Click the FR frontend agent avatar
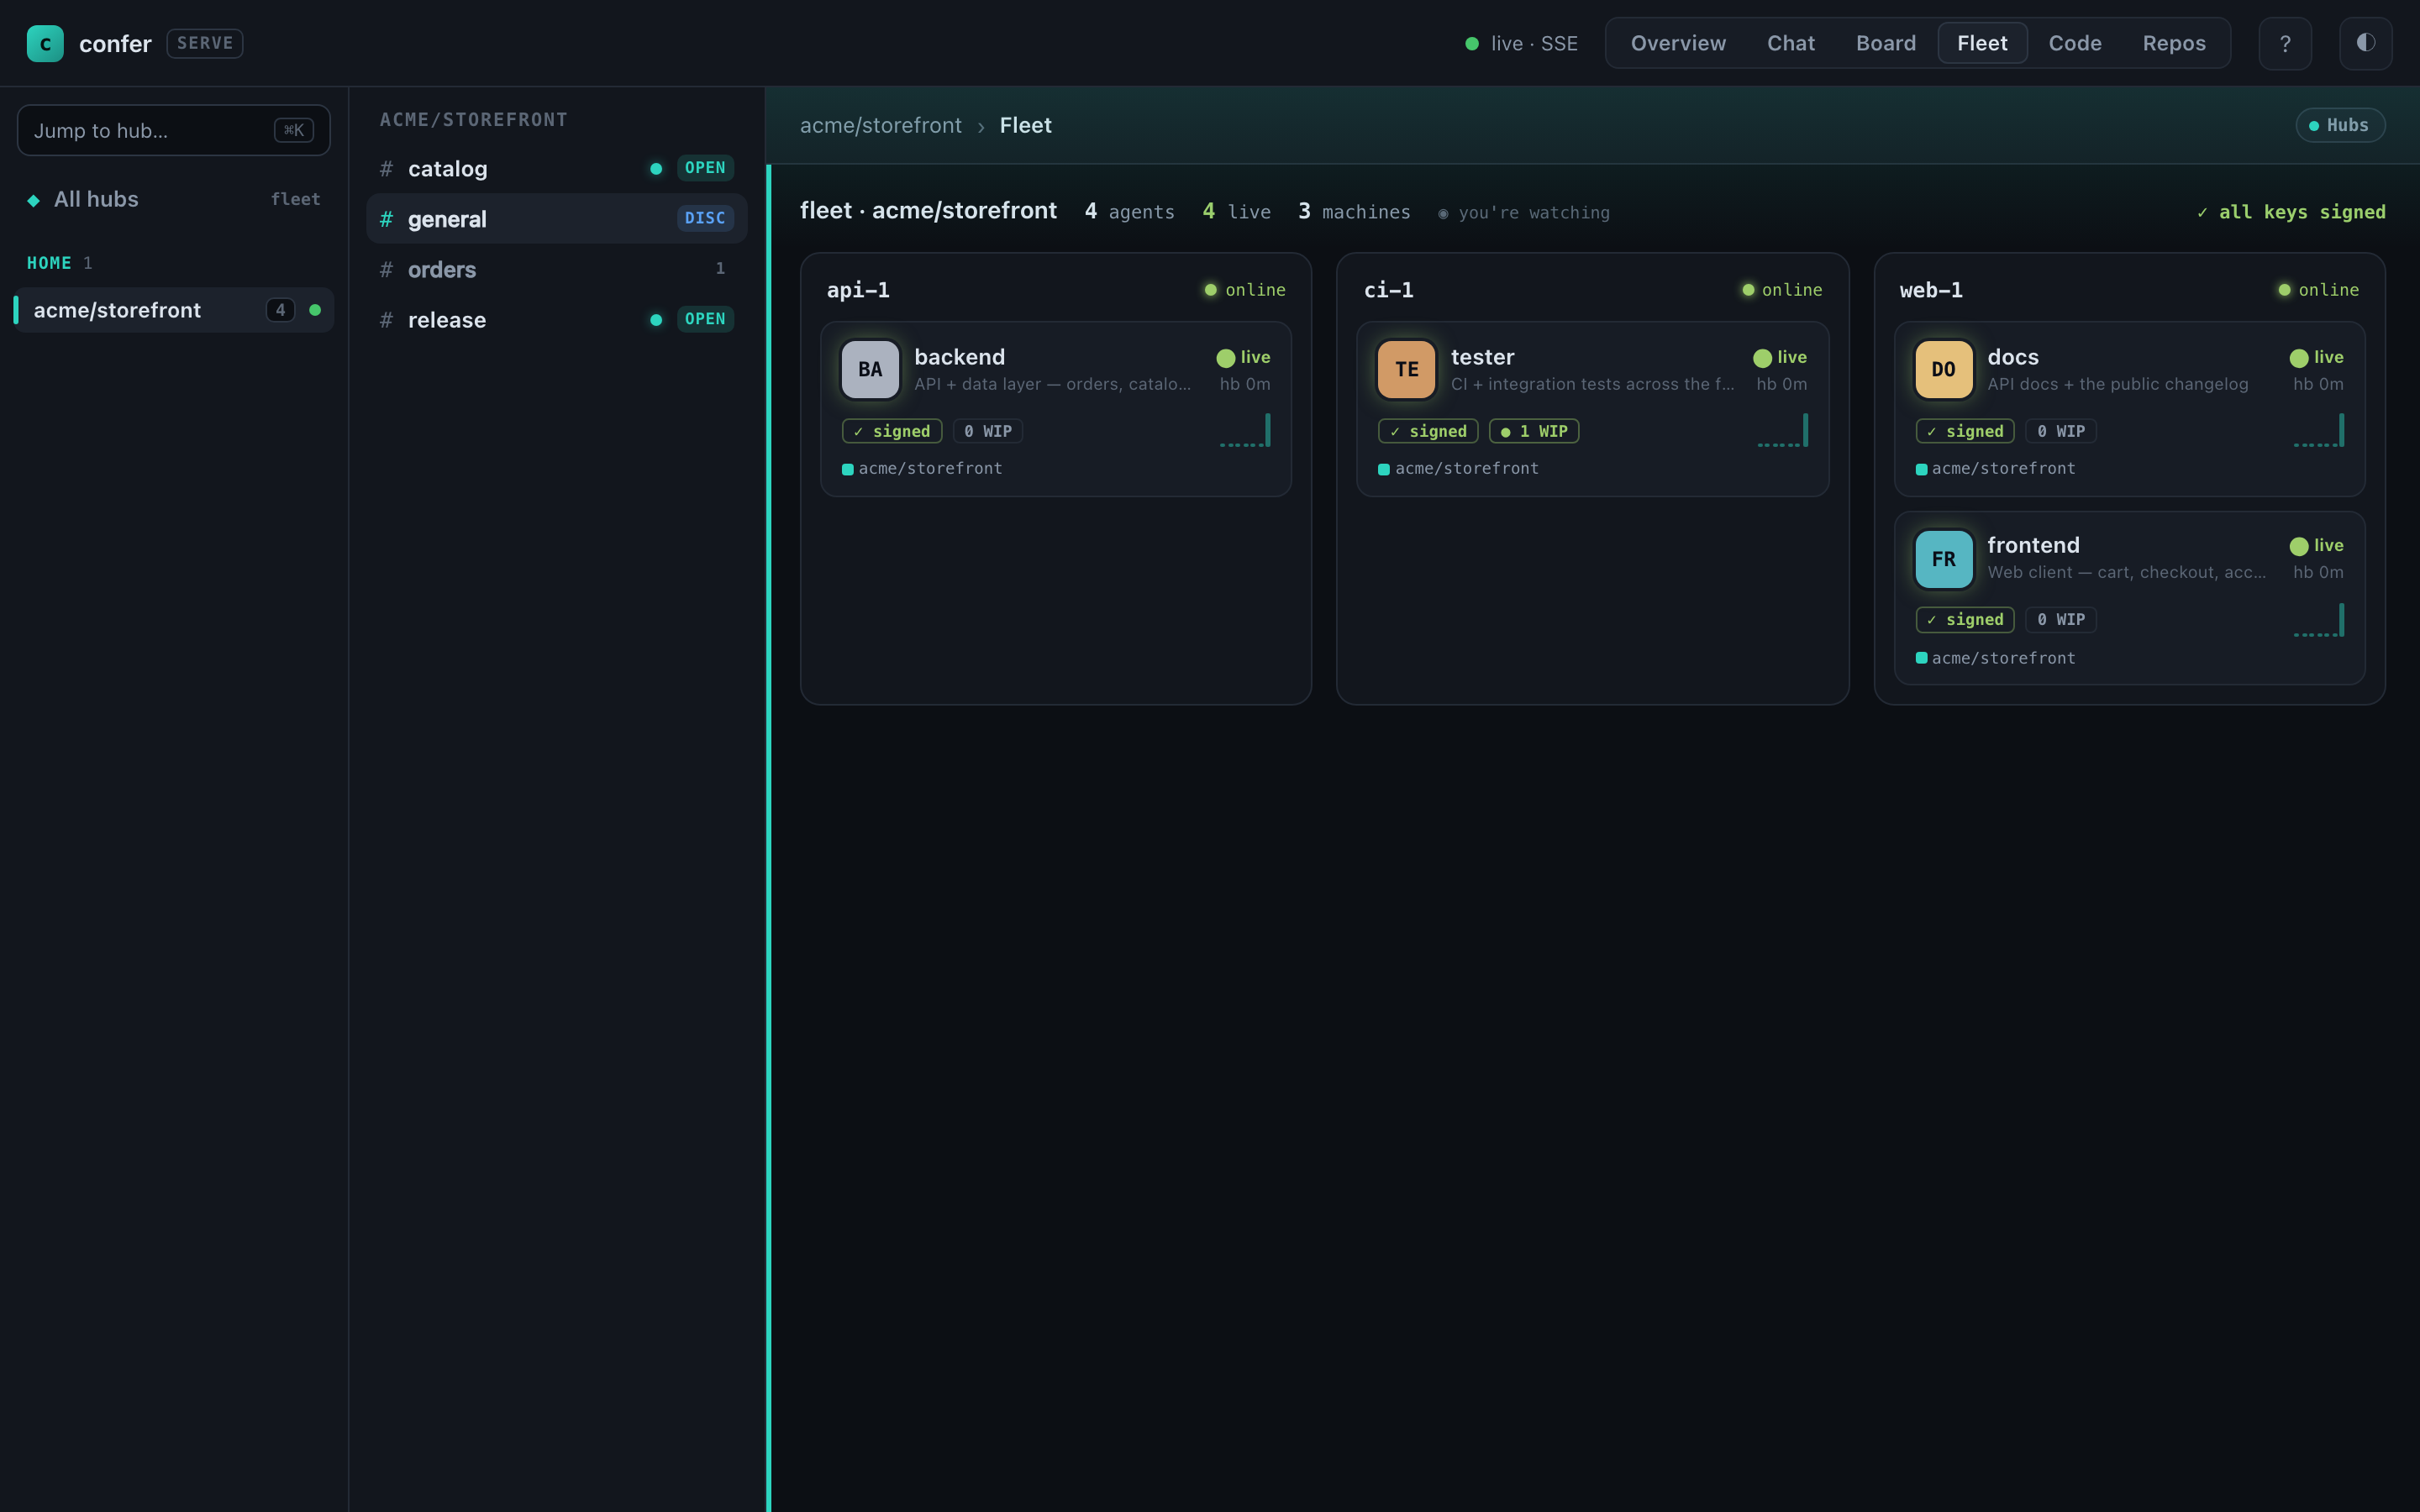Screen dimensions: 2420x1512 [1943, 558]
